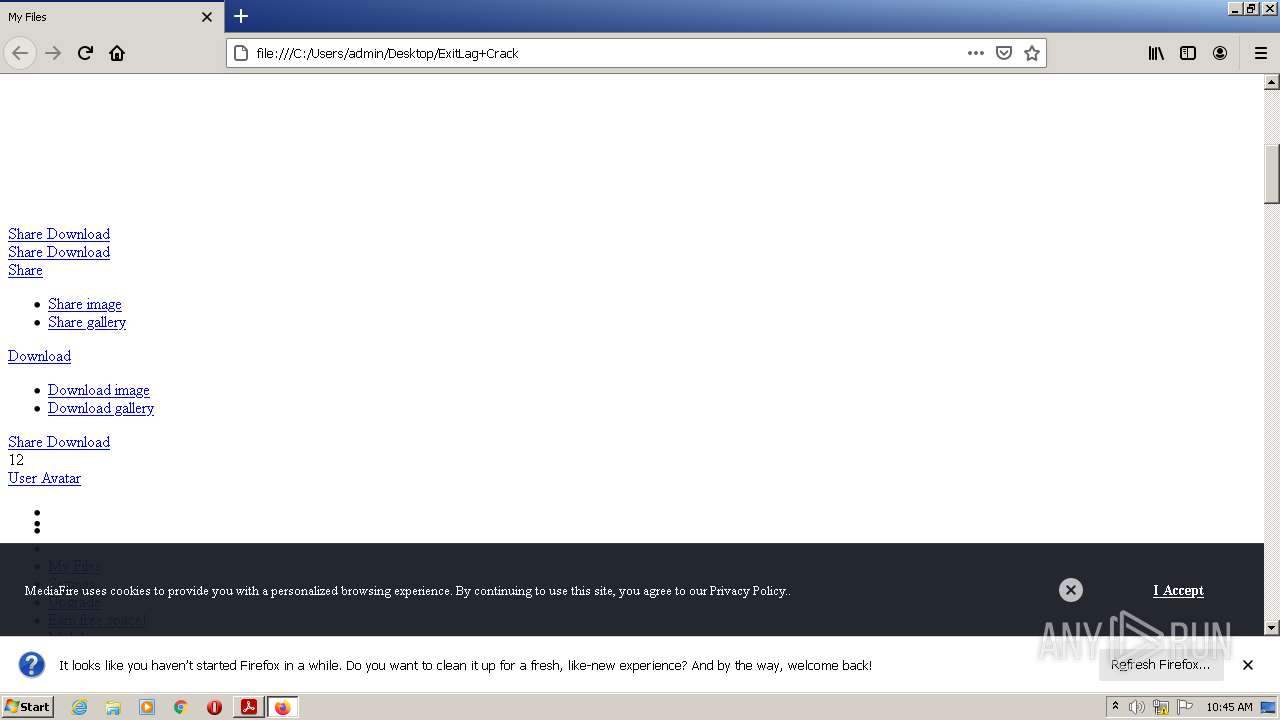The image size is (1280, 720).
Task: Open Action Center flag tray icon
Action: pos(1185,707)
